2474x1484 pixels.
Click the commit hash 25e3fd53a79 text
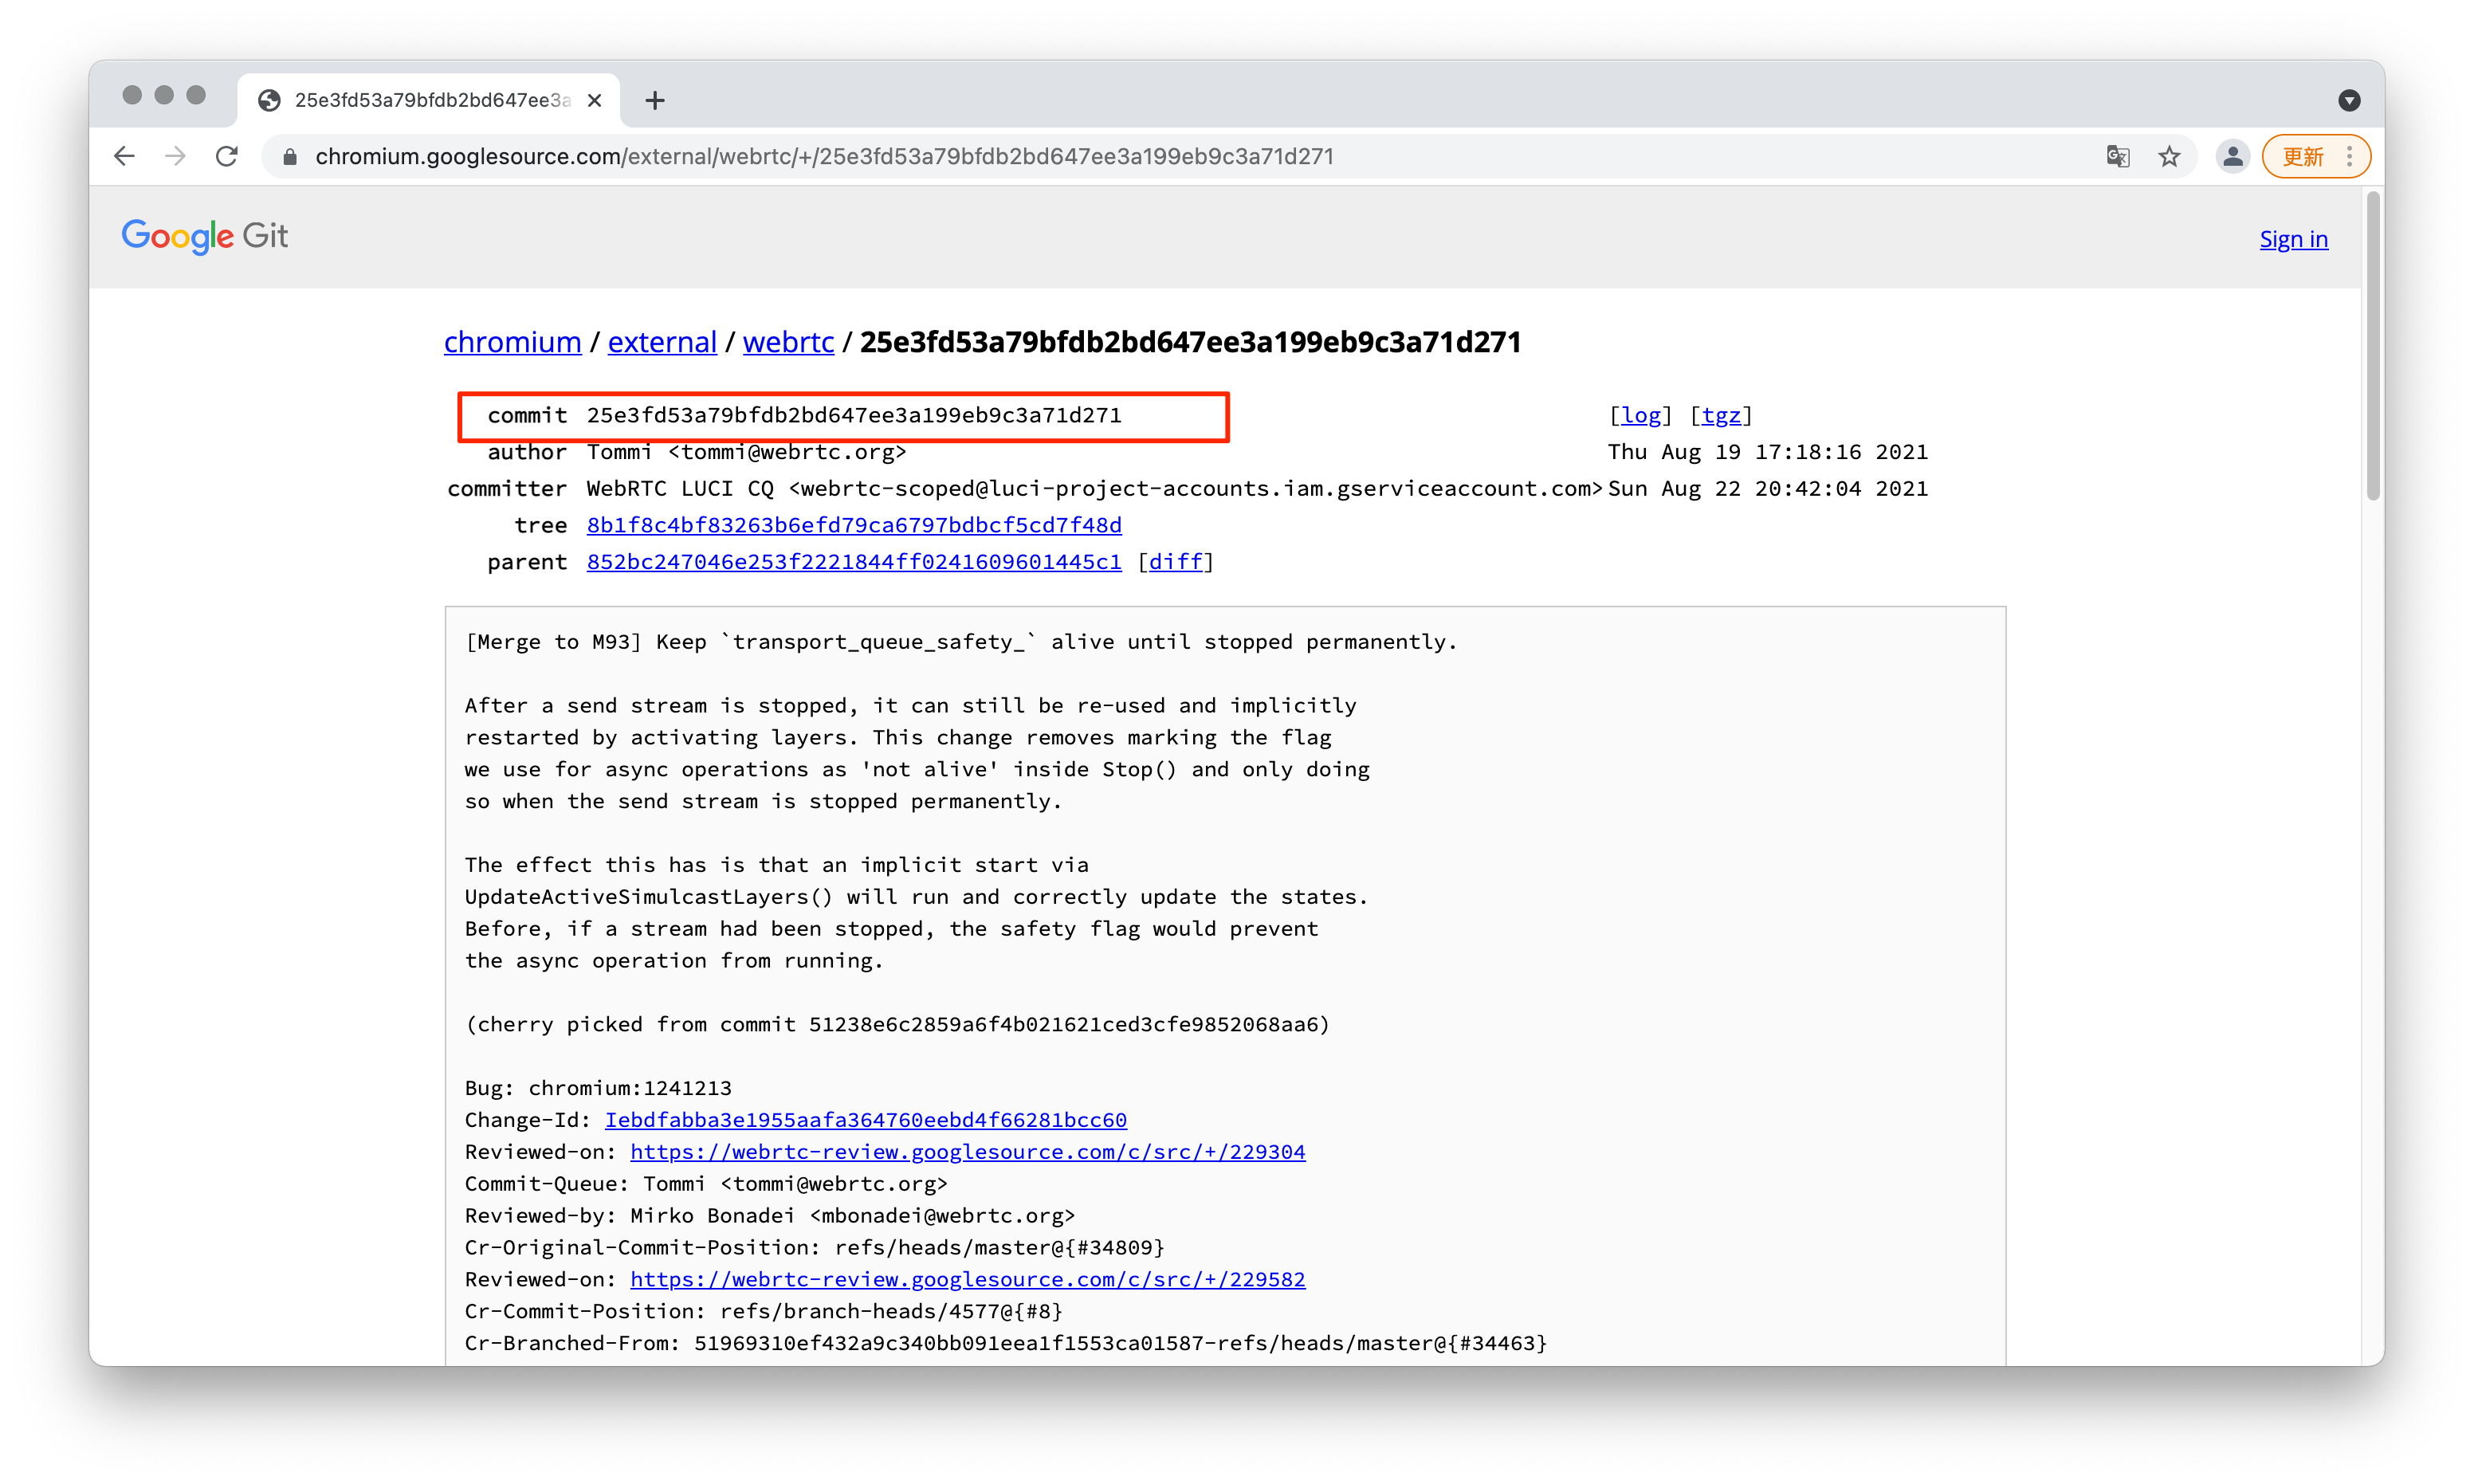[x=854, y=415]
